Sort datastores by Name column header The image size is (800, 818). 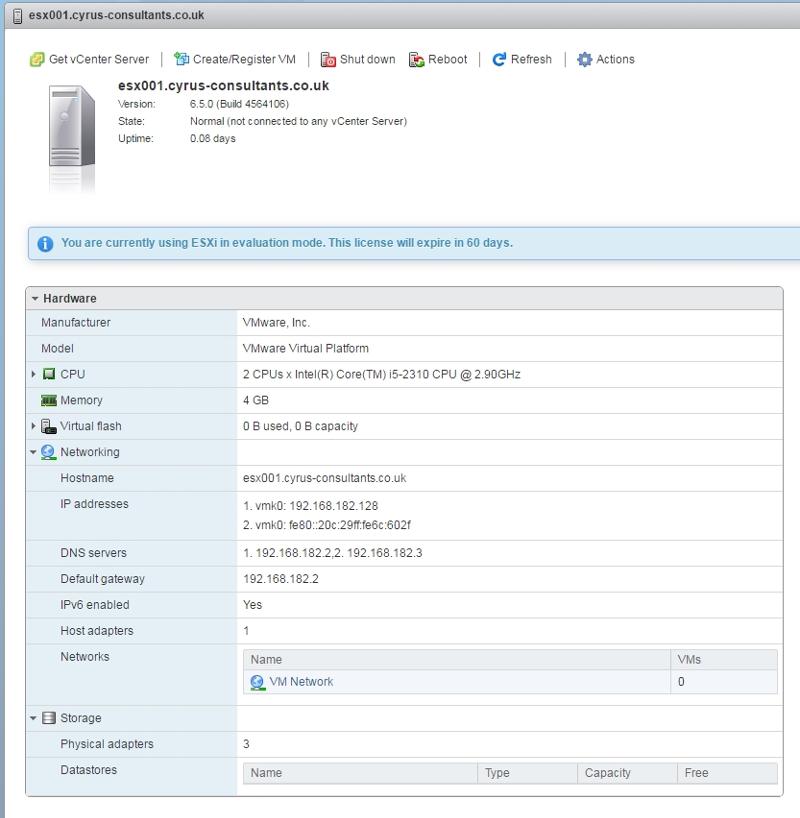click(x=360, y=773)
